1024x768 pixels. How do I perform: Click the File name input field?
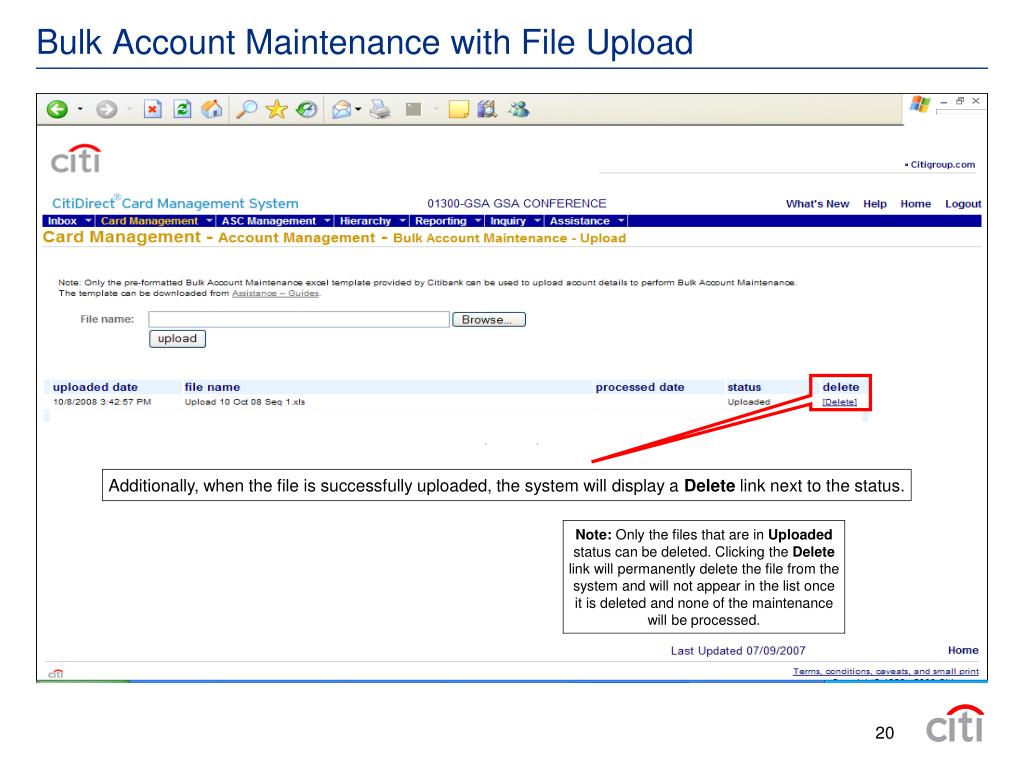tap(299, 319)
